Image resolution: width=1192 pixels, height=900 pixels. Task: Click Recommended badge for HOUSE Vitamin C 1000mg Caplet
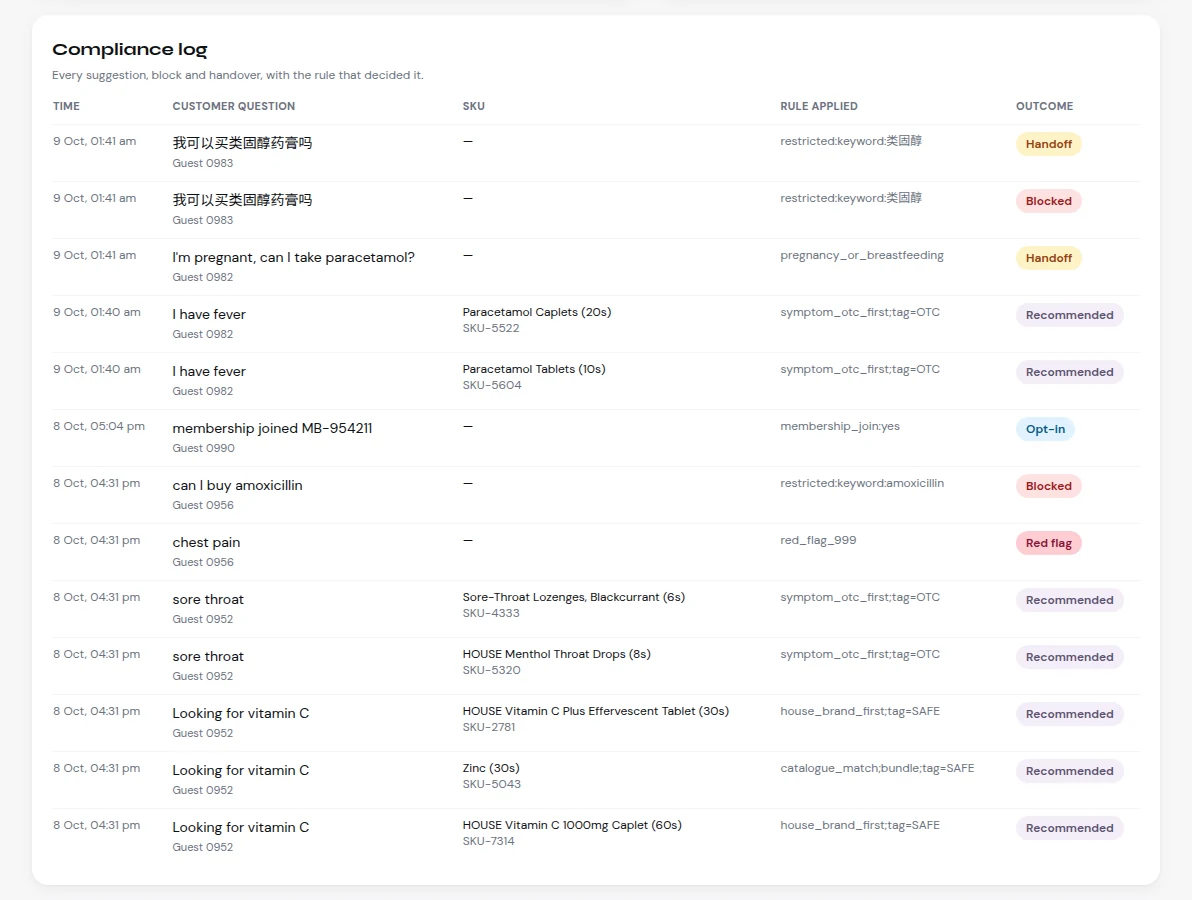1069,829
